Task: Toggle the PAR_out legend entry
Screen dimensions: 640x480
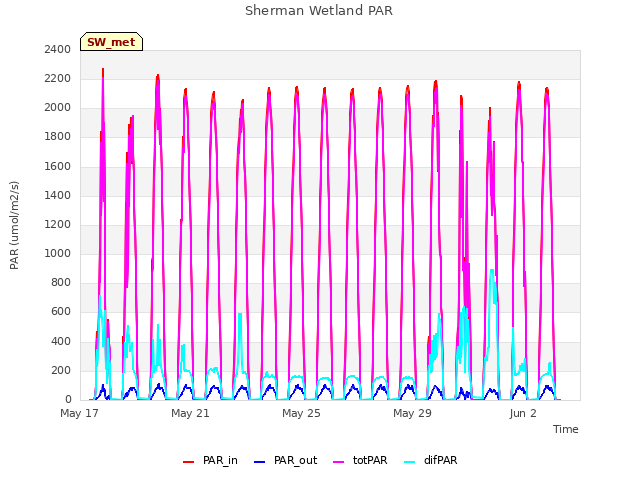Action: pos(285,460)
